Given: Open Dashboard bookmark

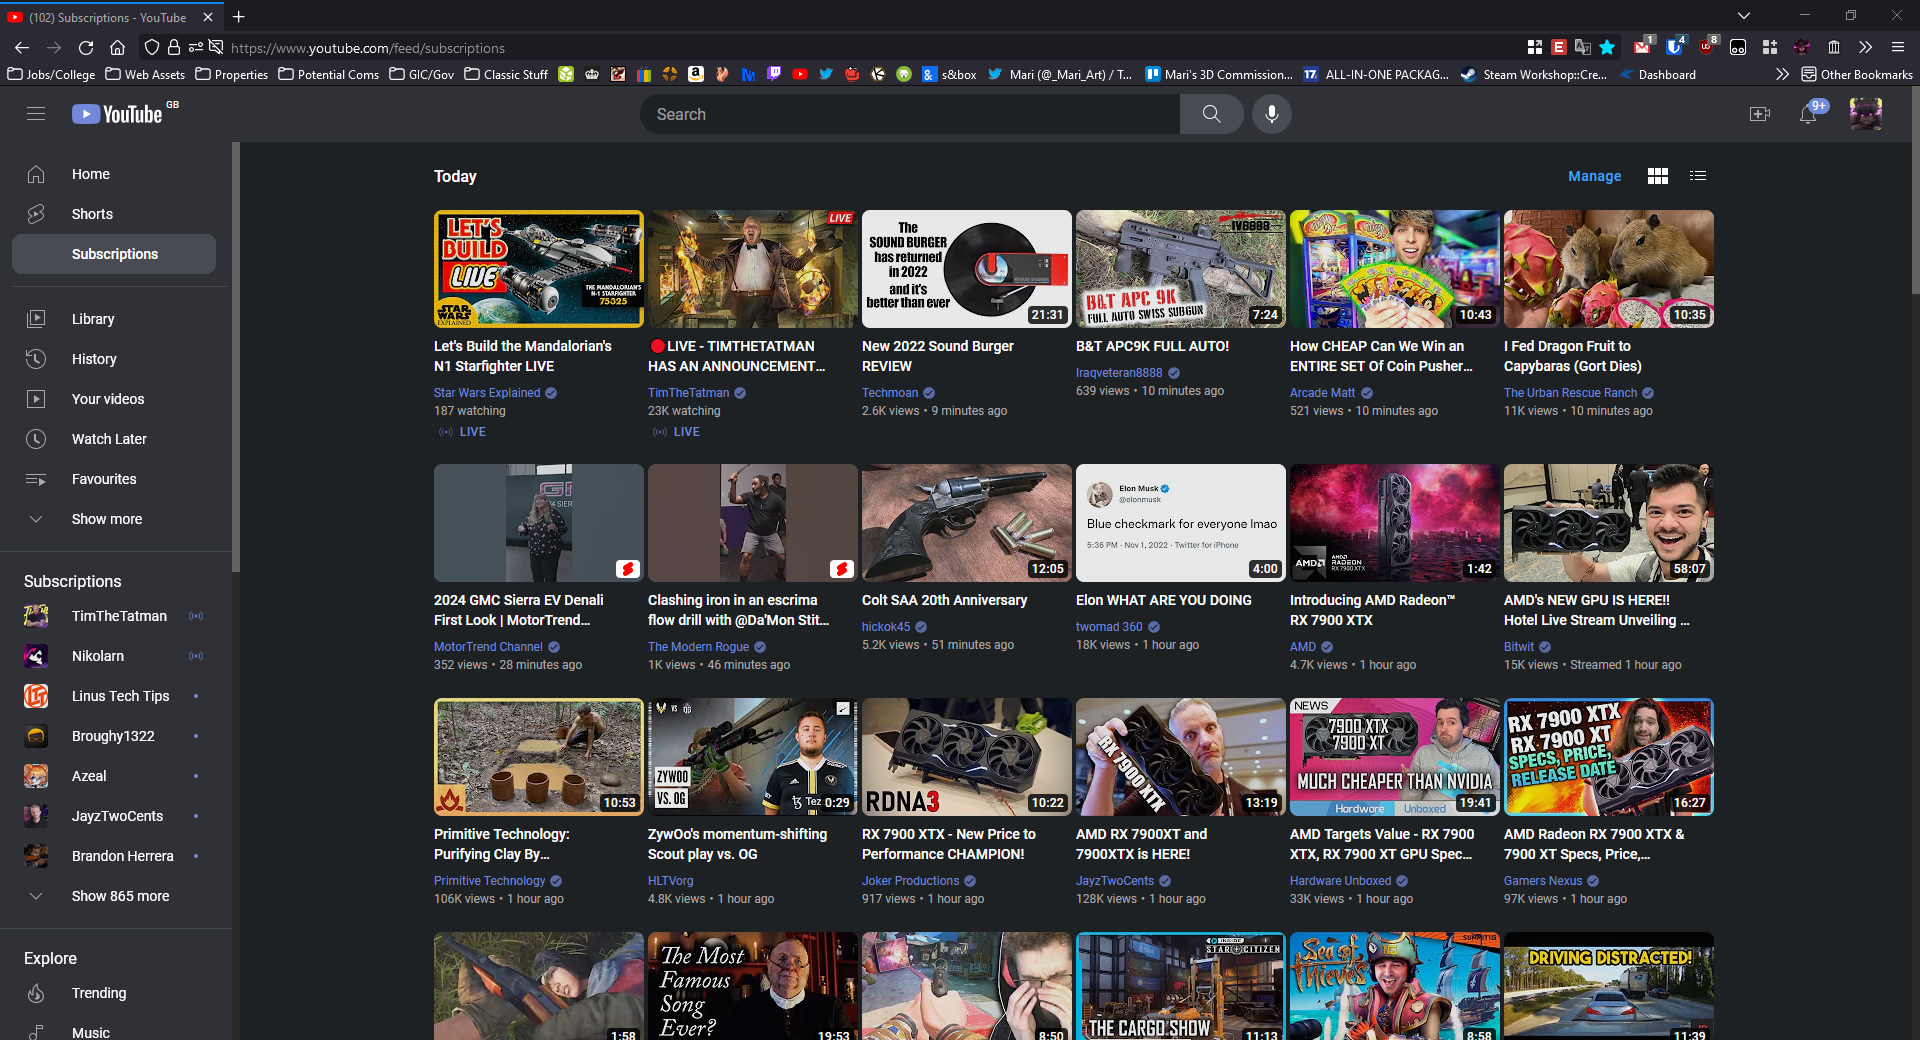Looking at the screenshot, I should [1657, 74].
